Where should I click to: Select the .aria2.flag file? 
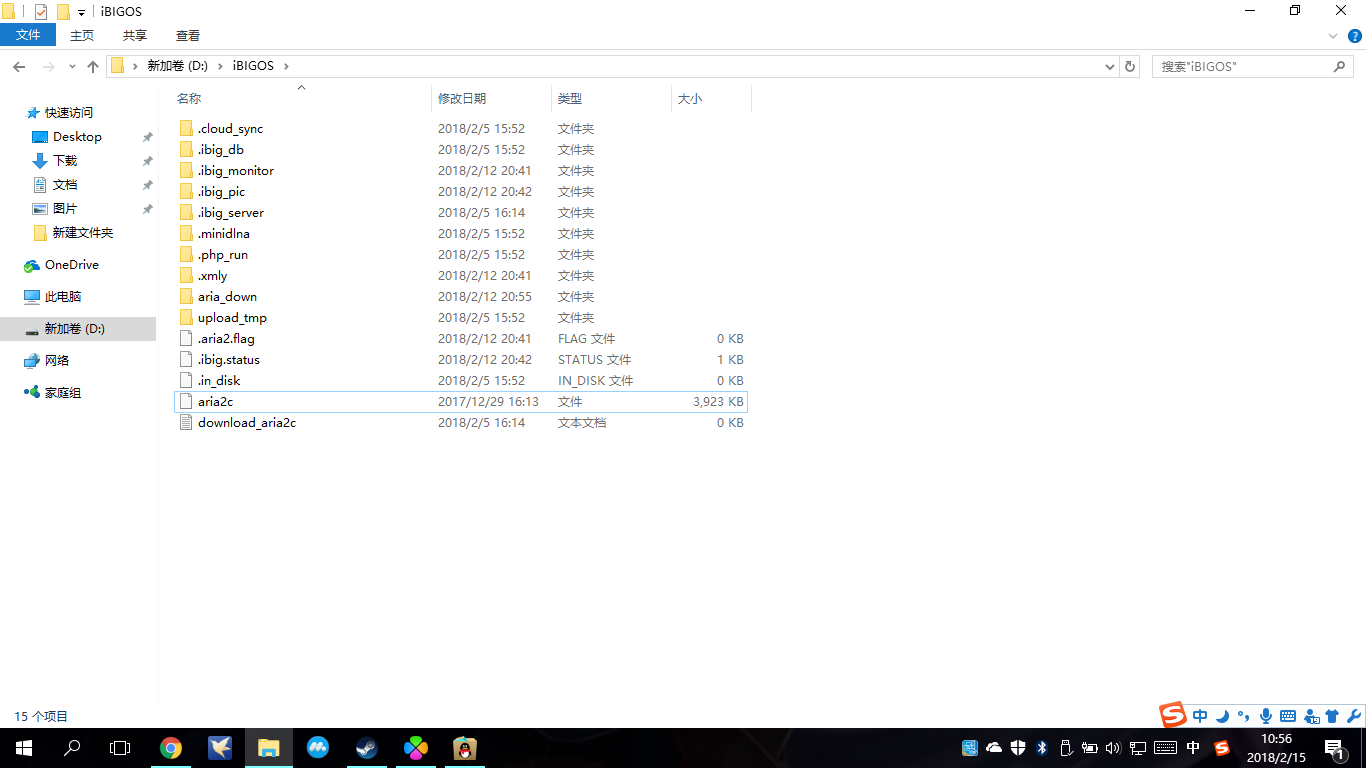[x=226, y=339]
